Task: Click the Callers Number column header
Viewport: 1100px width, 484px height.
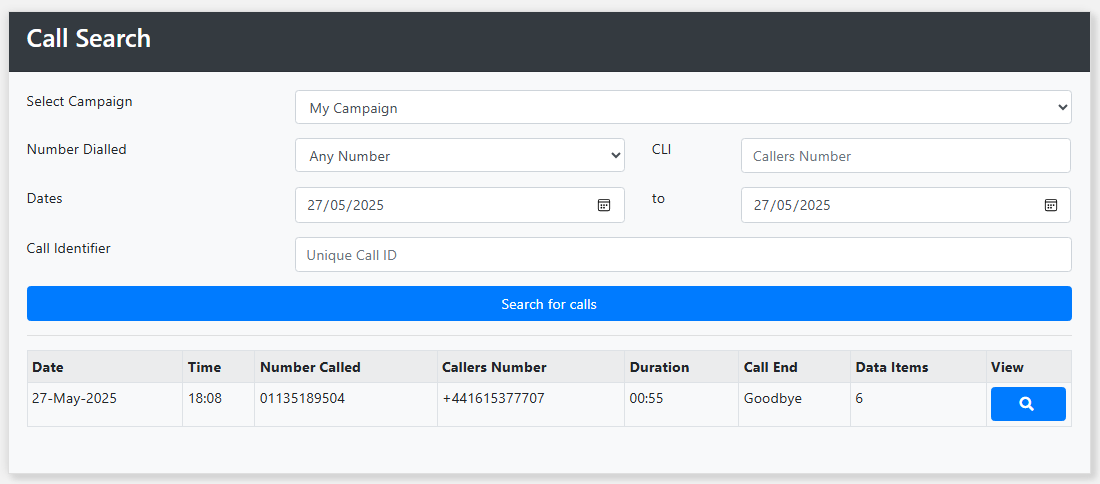Action: coord(495,367)
